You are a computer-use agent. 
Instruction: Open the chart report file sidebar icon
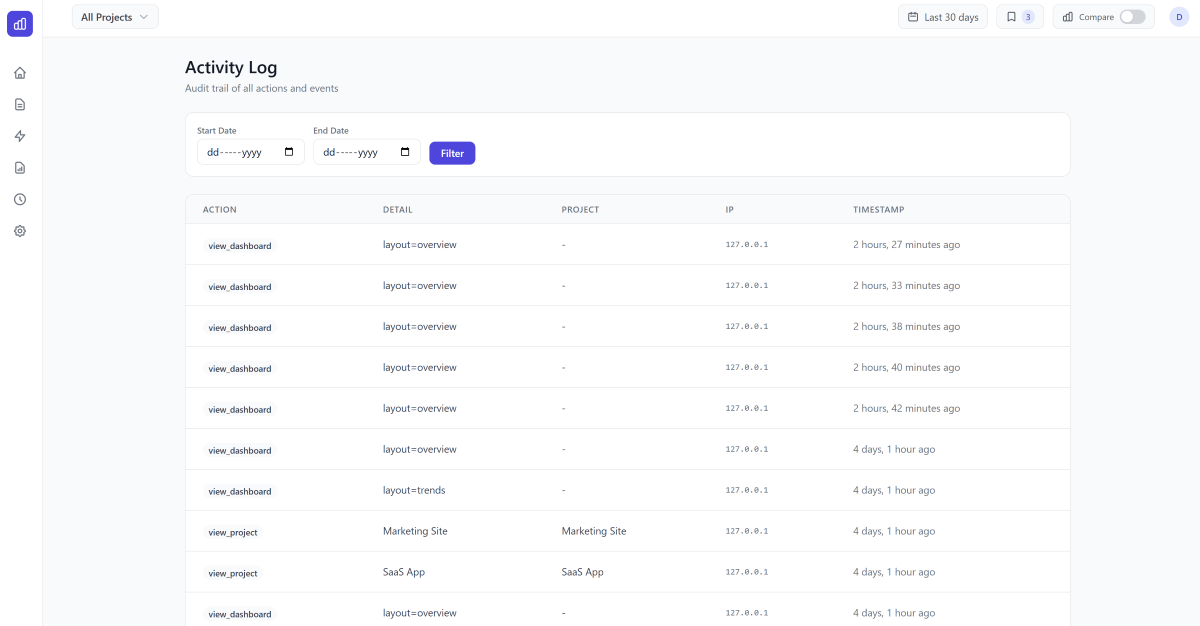20,168
